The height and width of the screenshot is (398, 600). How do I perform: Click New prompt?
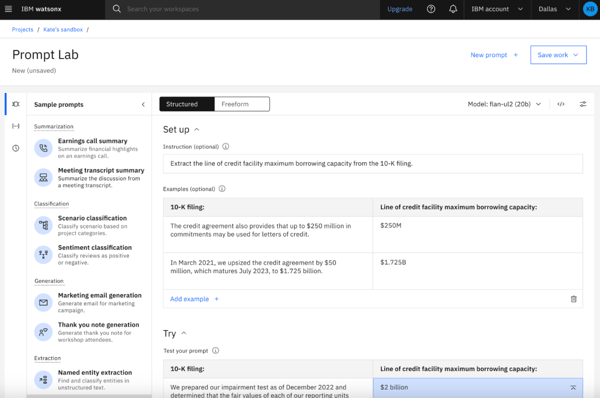489,55
